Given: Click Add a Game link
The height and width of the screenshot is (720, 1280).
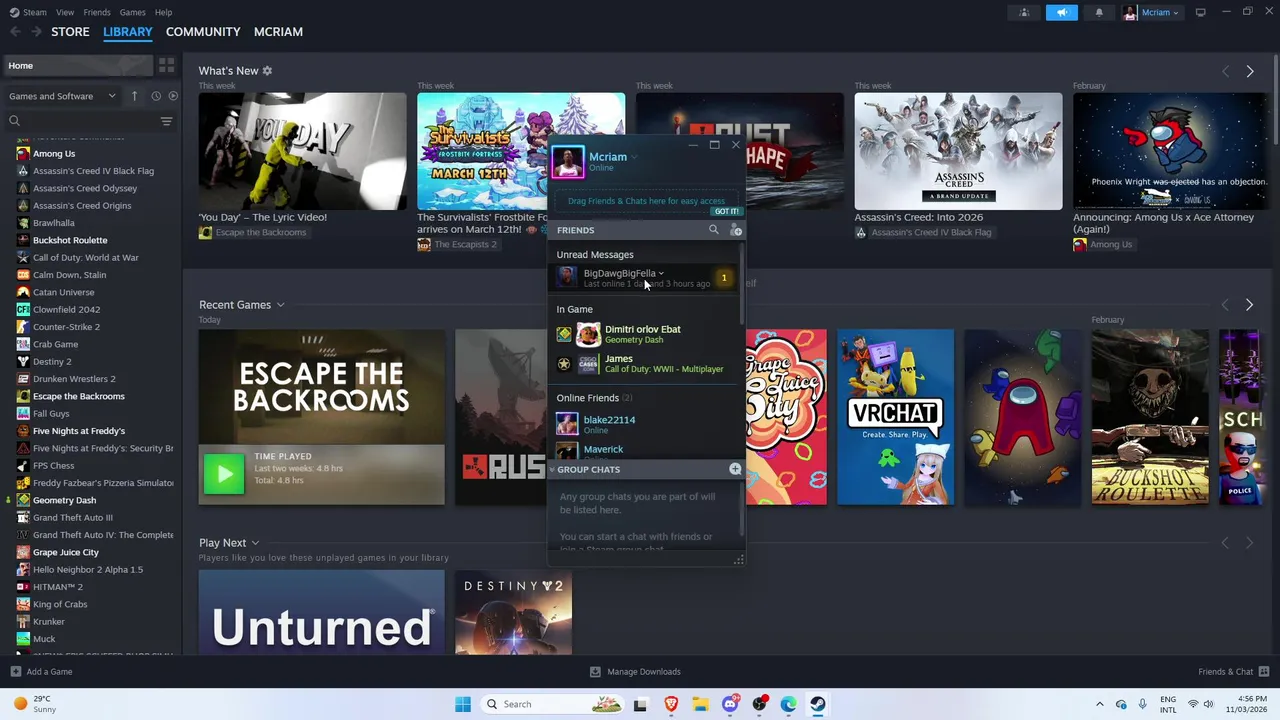Looking at the screenshot, I should (x=49, y=672).
